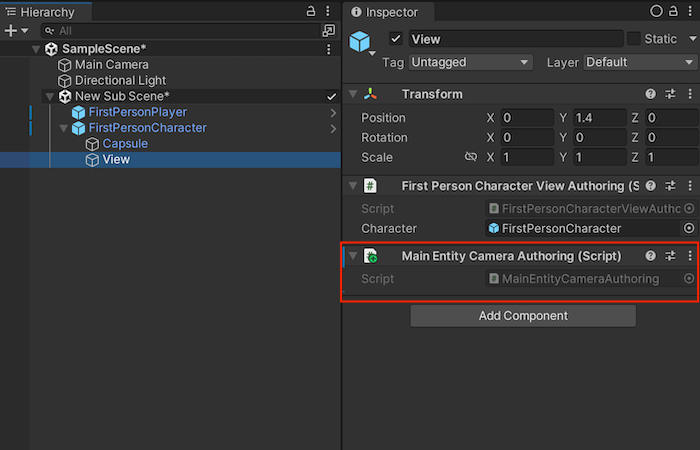Viewport: 700px width, 450px height.
Task: Open the plus create-object dropdown in Hierarchy
Action: (x=14, y=31)
